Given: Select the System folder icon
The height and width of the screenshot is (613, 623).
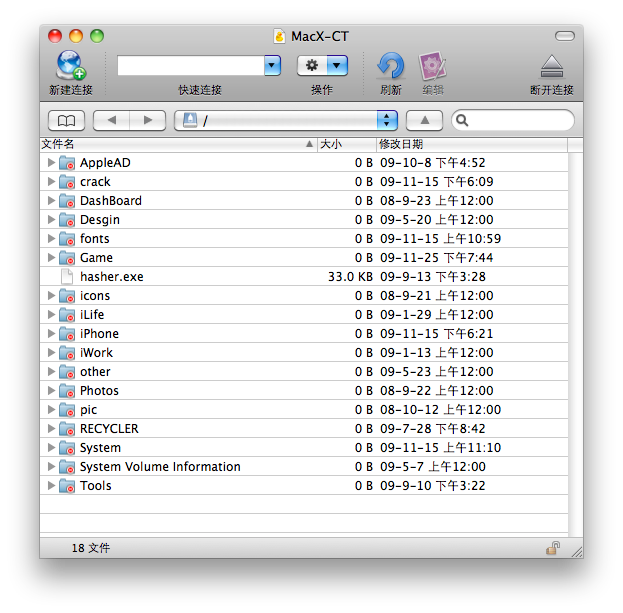Looking at the screenshot, I should 67,448.
